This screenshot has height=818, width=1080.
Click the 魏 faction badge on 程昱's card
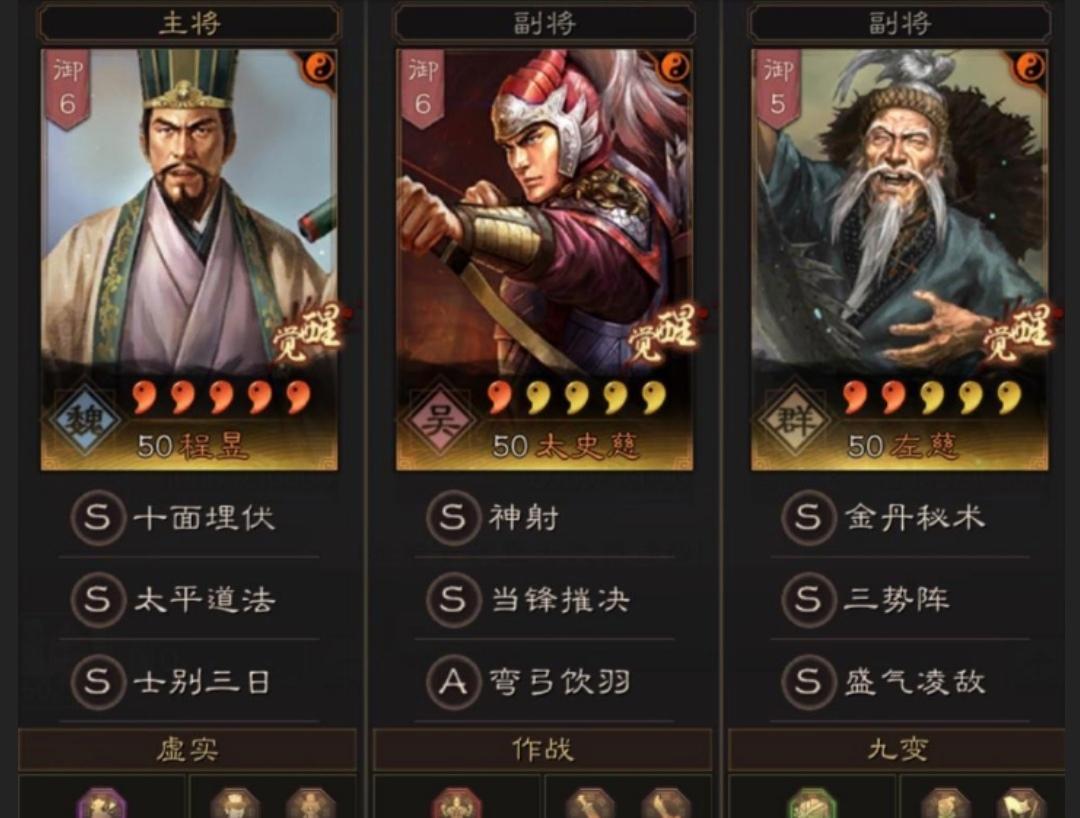click(x=85, y=420)
